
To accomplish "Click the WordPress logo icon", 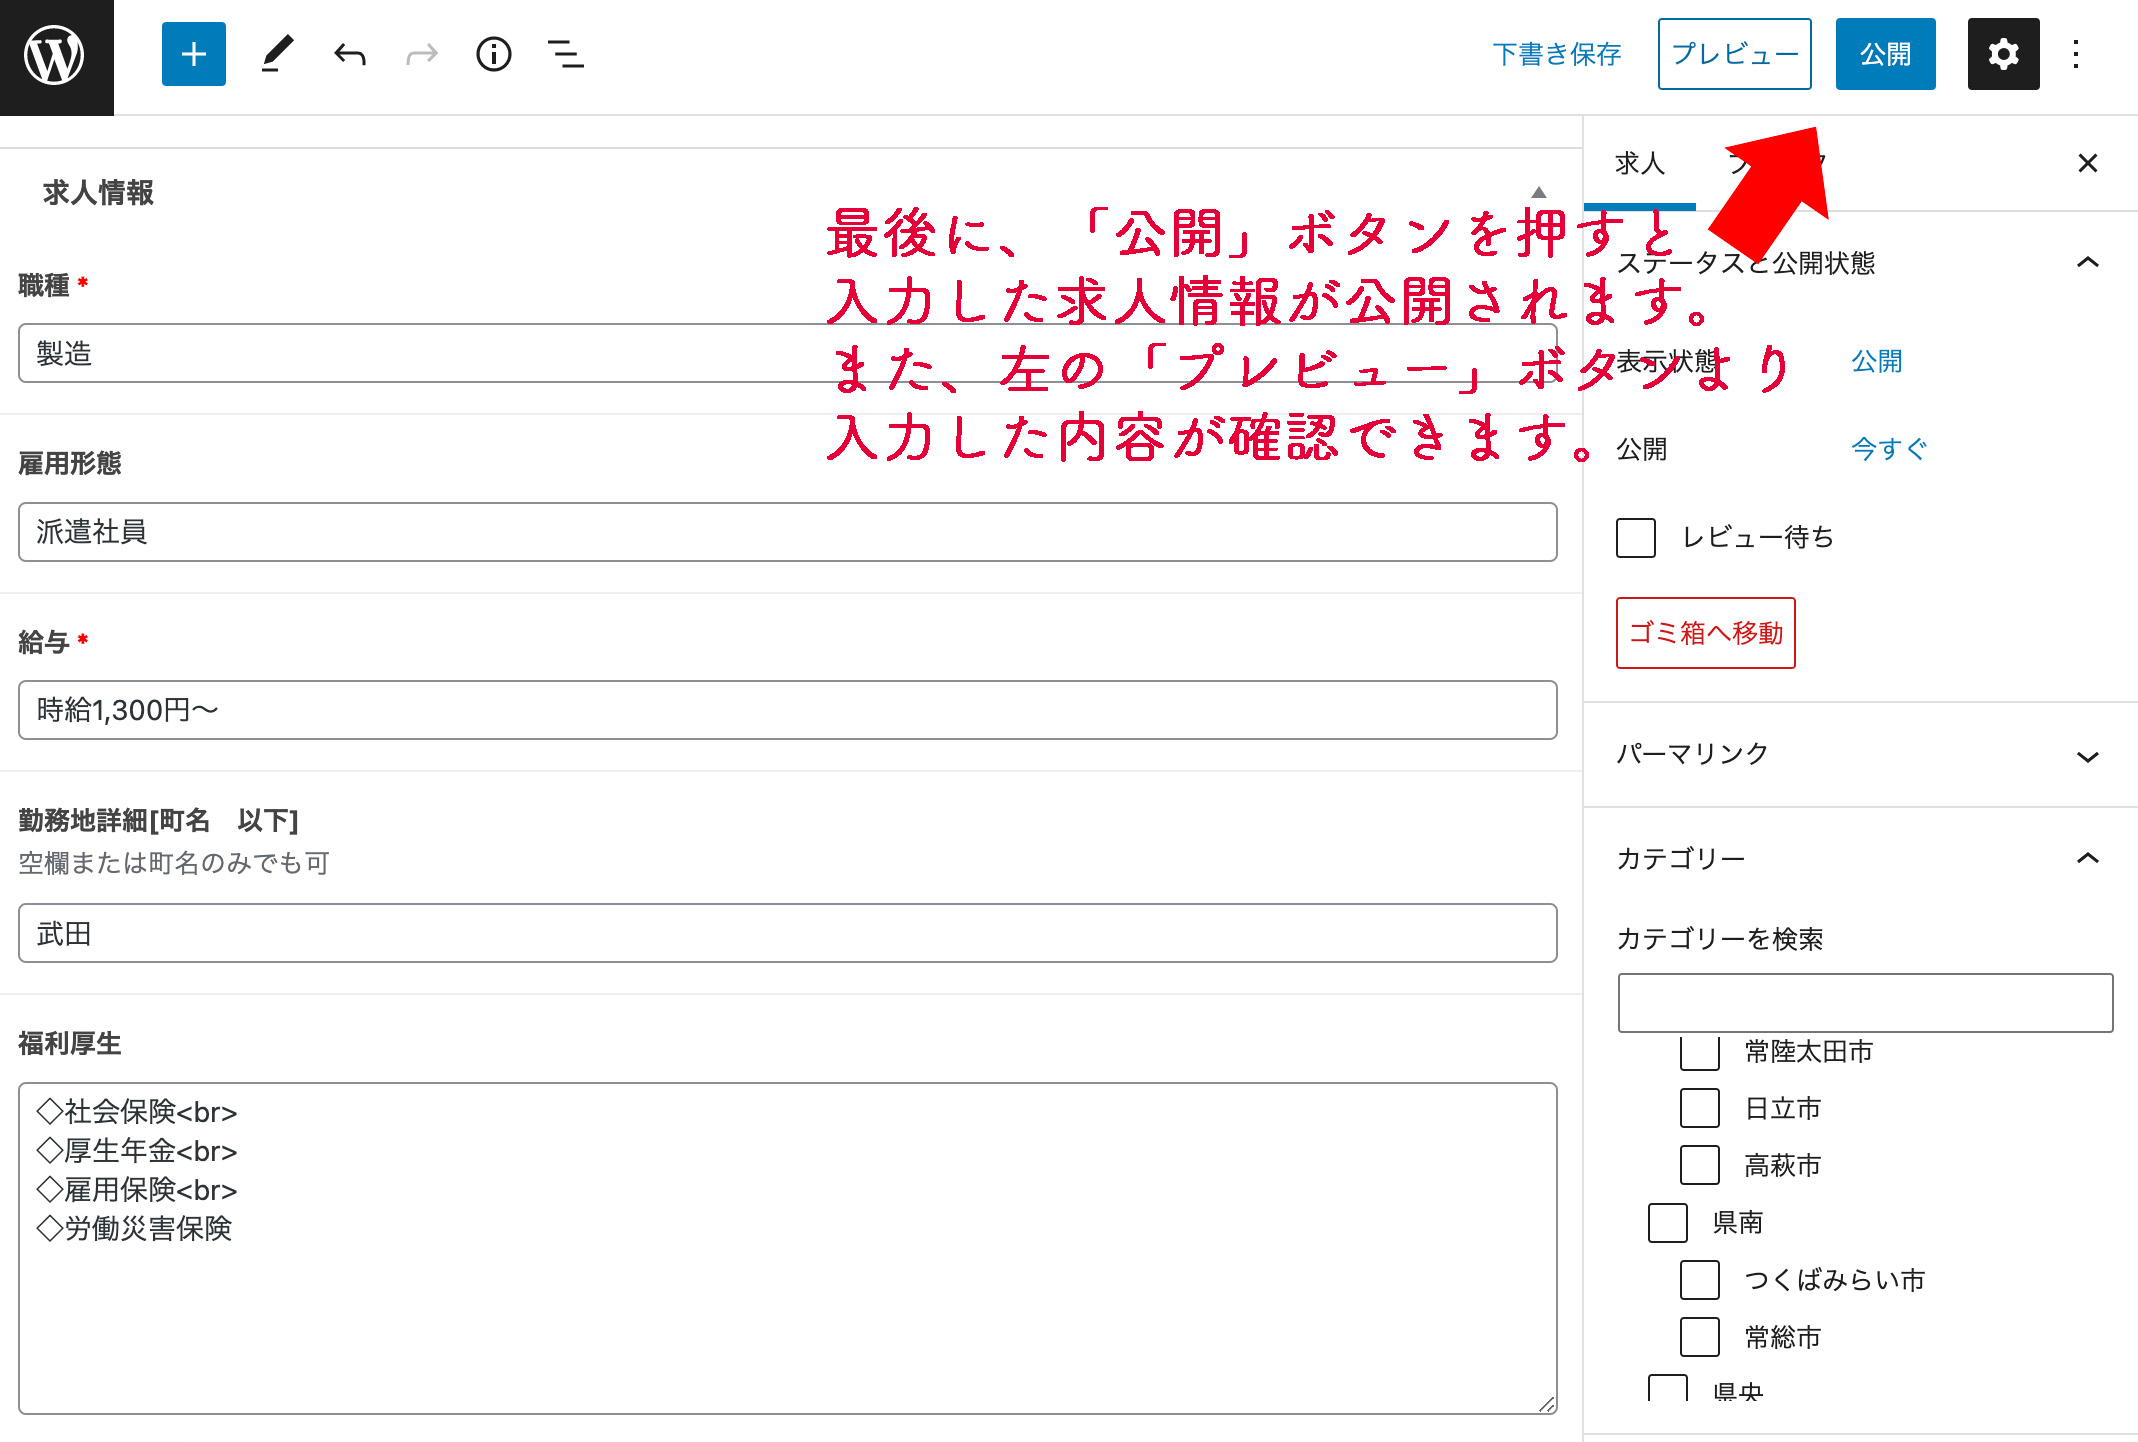I will pos(55,56).
